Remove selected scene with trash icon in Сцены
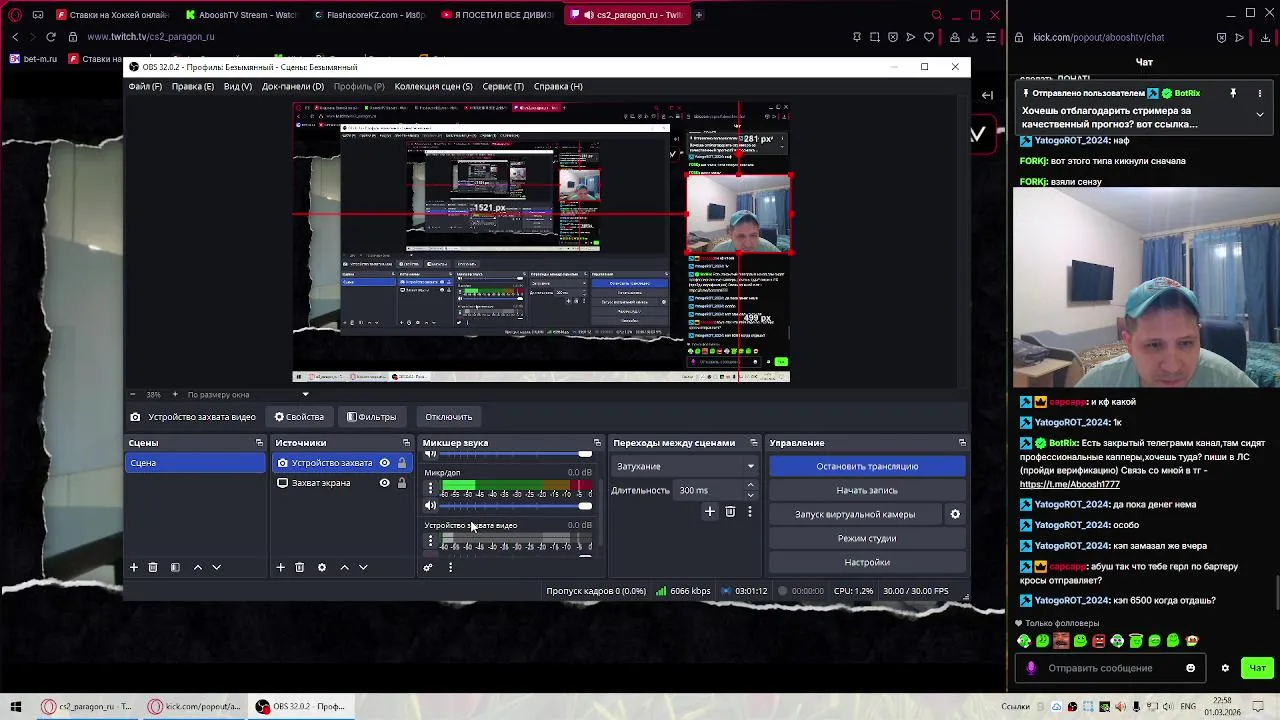Viewport: 1280px width, 720px height. pyautogui.click(x=153, y=567)
